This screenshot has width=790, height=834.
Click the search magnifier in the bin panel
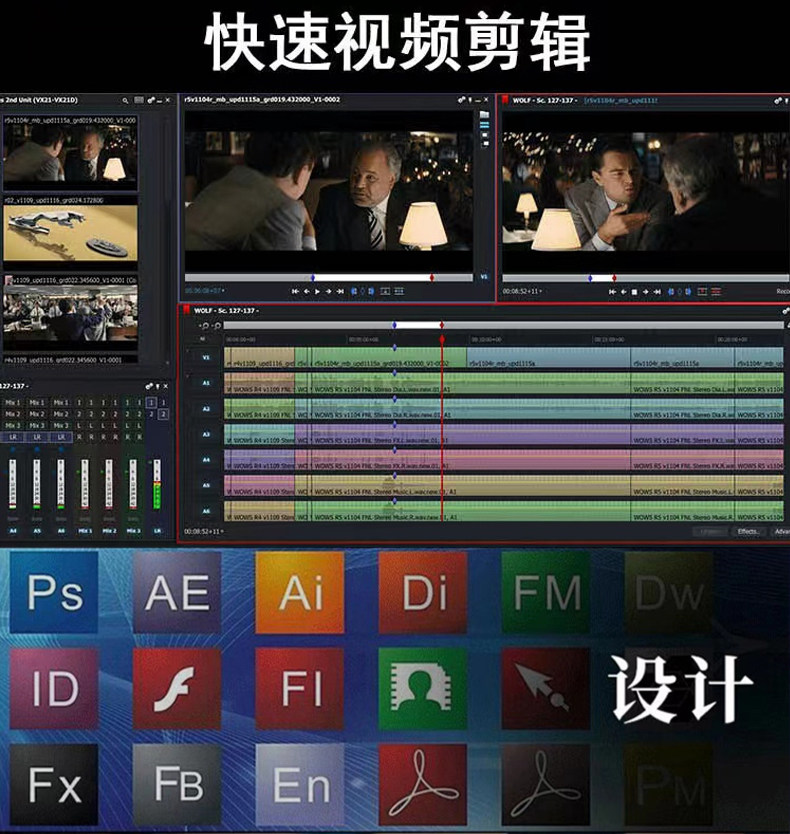click(x=125, y=100)
